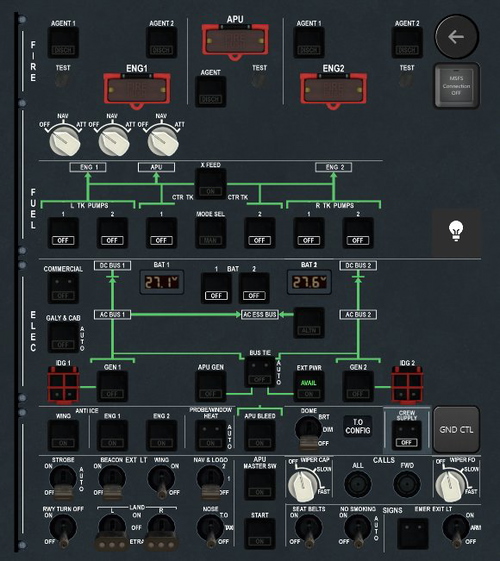Image resolution: width=500 pixels, height=561 pixels.
Task: Toggle CTR TK pump 2 switch
Action: point(260,233)
